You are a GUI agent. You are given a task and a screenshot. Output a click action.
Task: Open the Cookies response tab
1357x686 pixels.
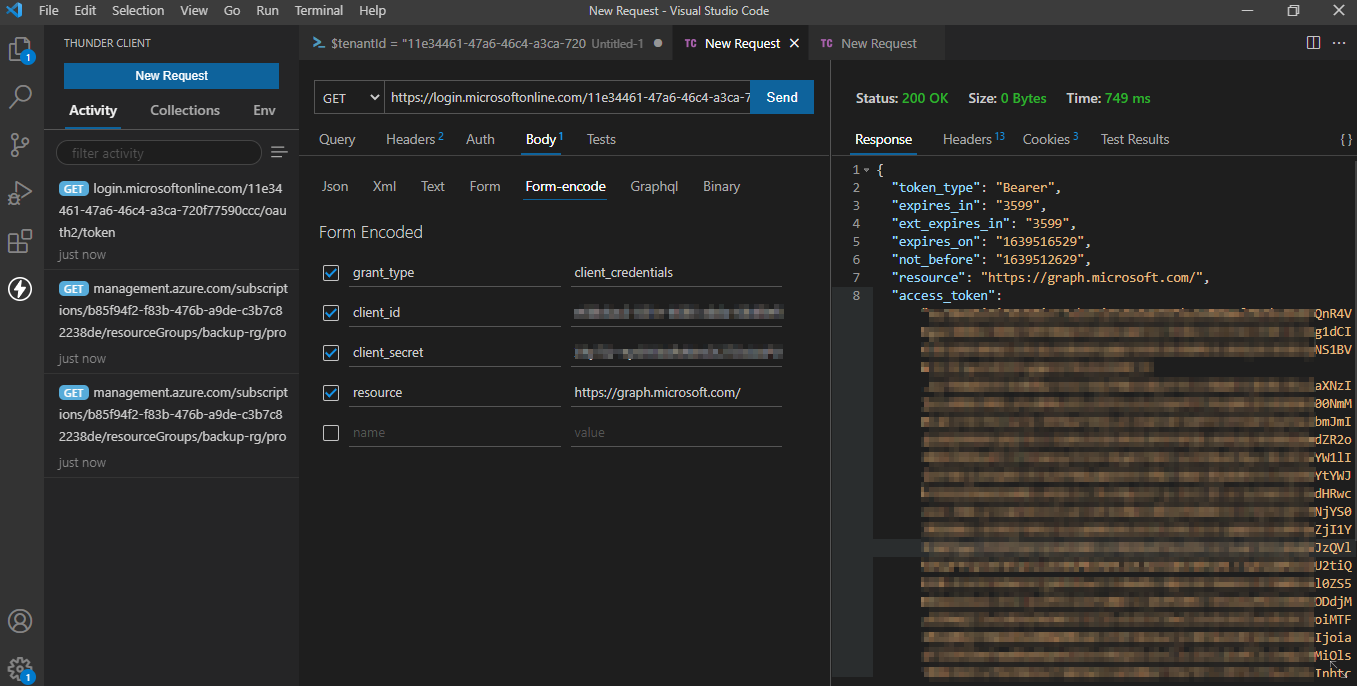1050,139
